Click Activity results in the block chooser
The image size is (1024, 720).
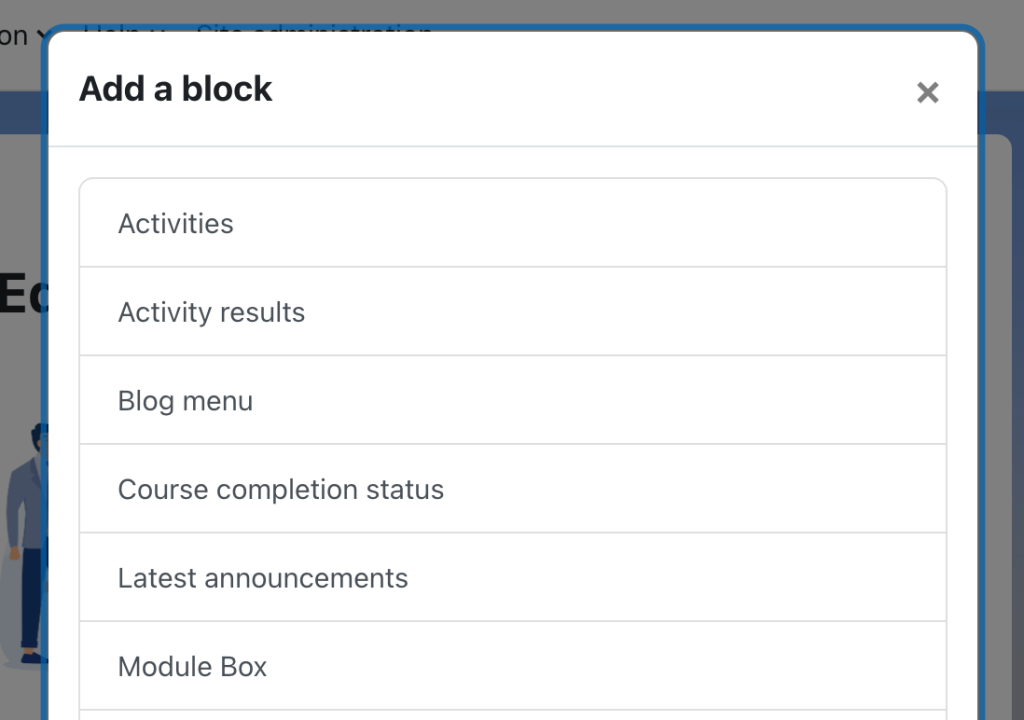211,311
